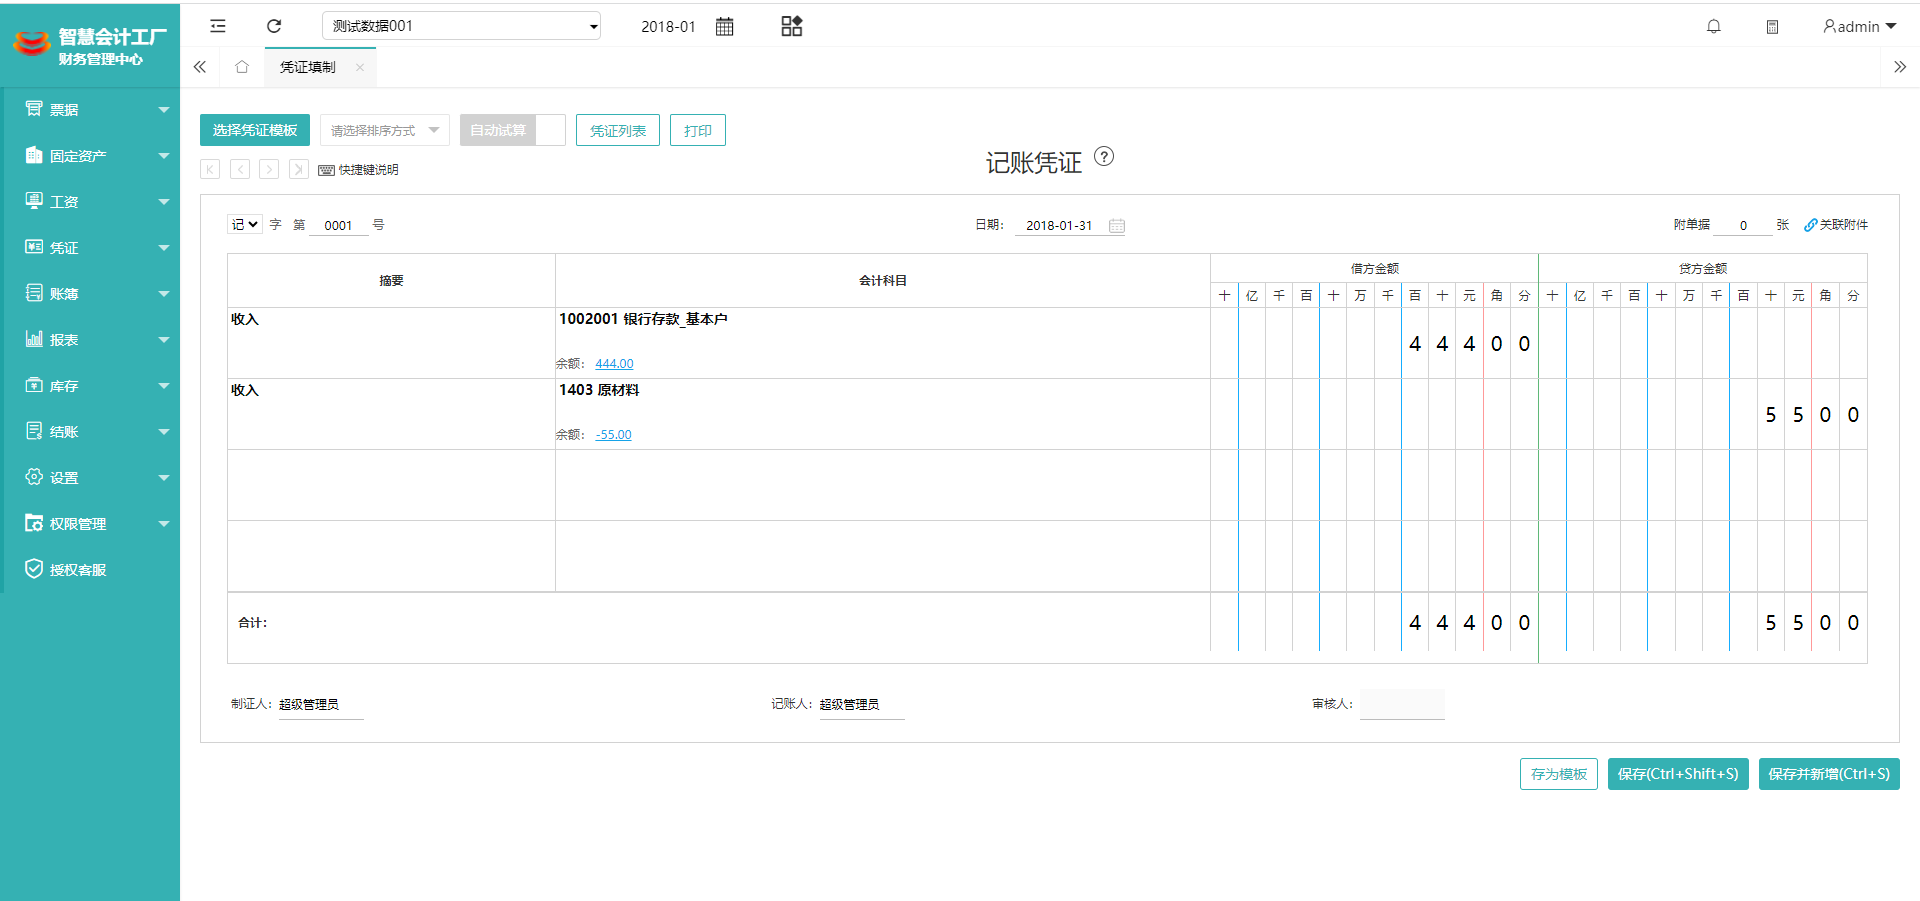Click the 制证人 field 超级管理员
Screen dimensions: 1920x901
click(321, 705)
